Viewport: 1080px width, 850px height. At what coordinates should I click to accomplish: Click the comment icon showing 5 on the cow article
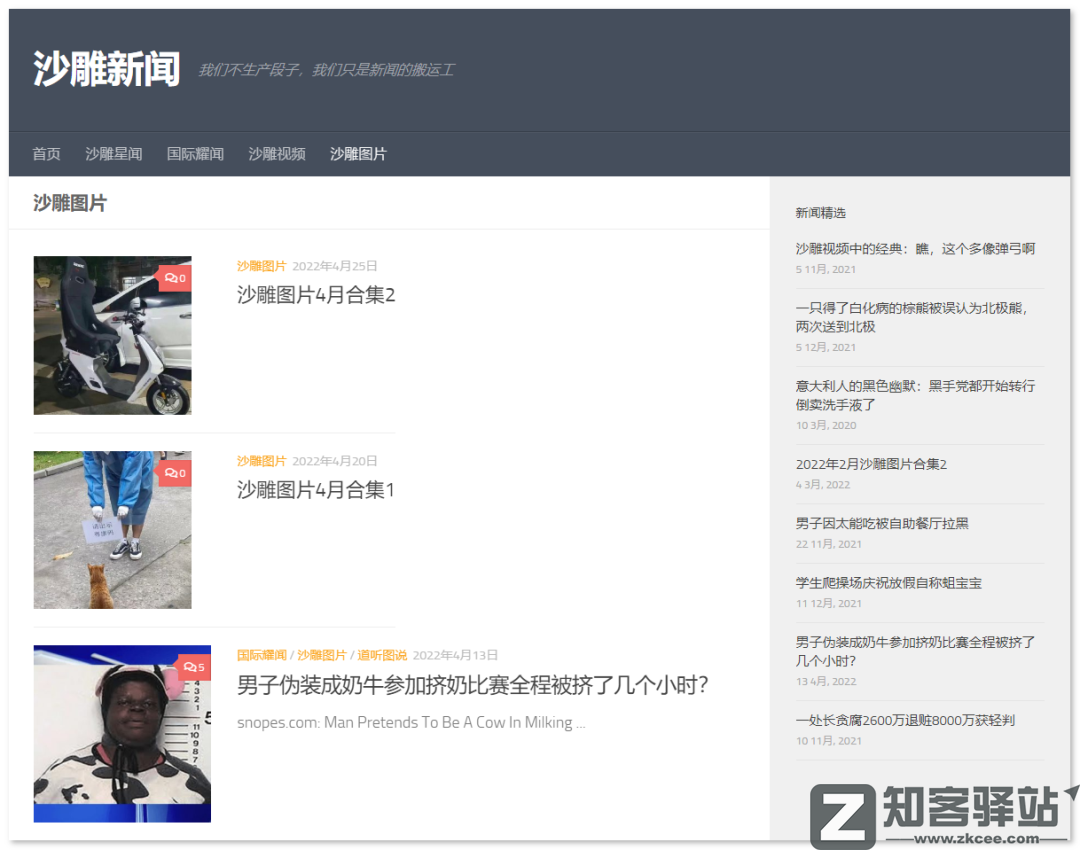(191, 666)
